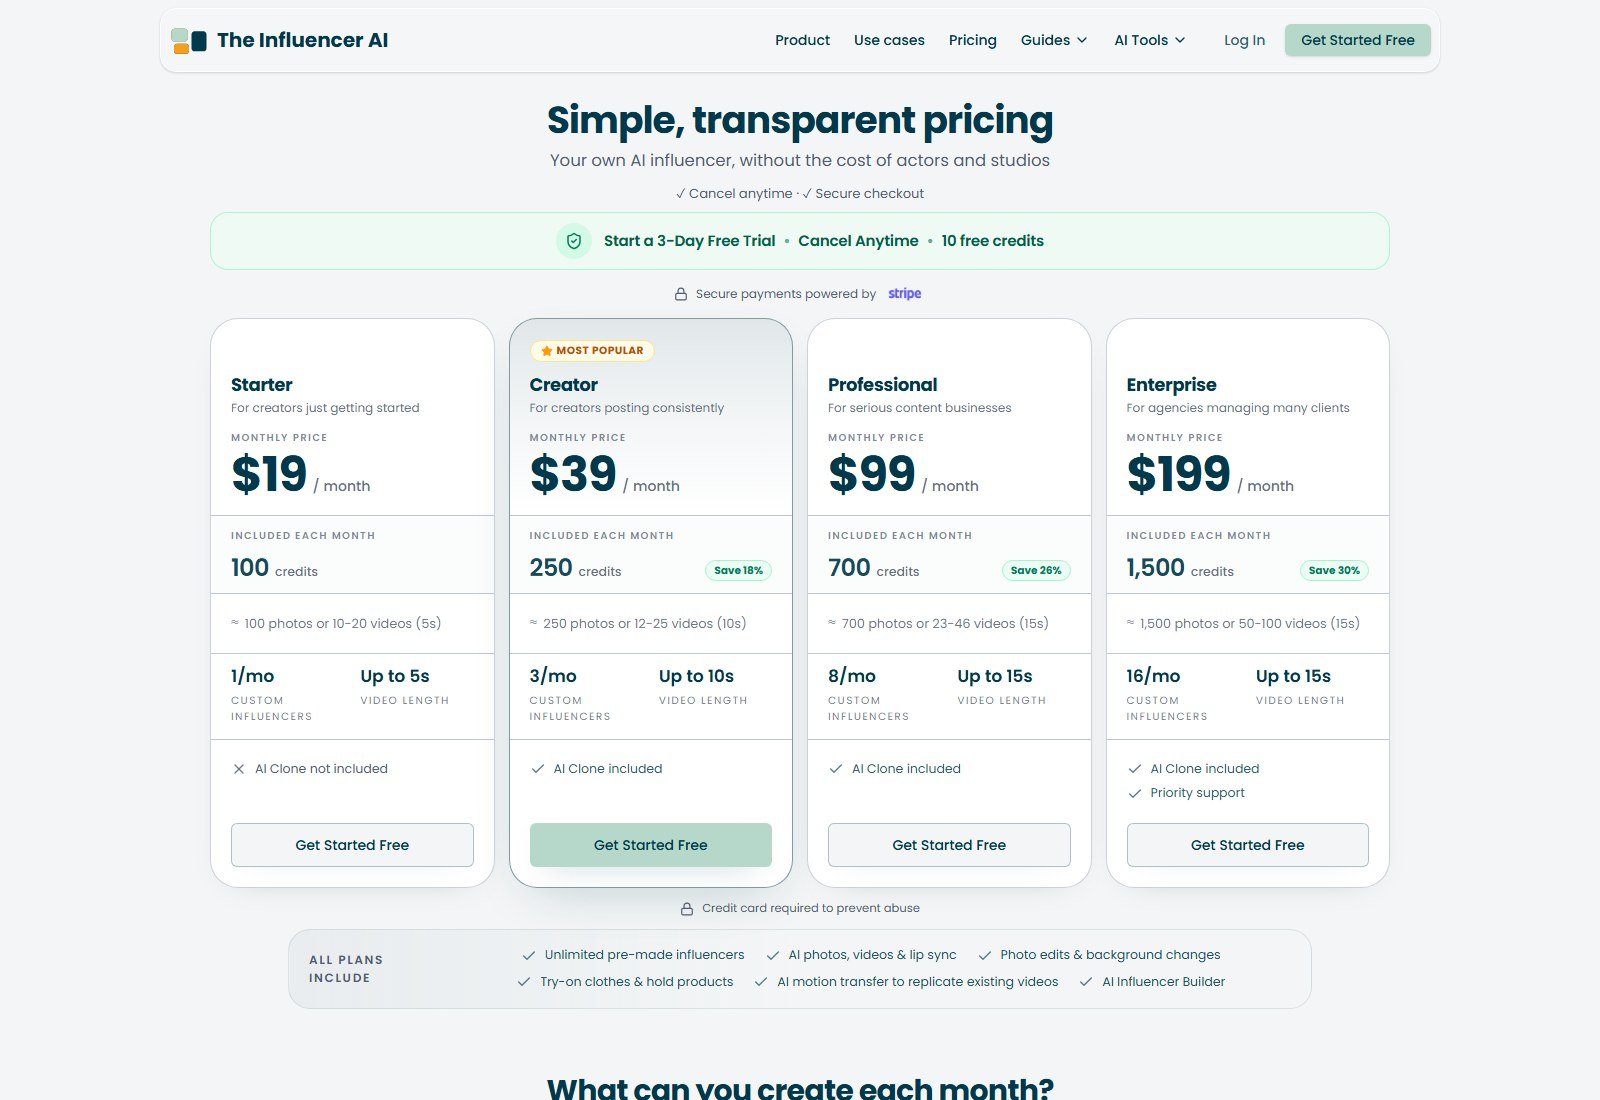
Task: Click the 250 photos or 12-25 videos text
Action: (x=645, y=624)
